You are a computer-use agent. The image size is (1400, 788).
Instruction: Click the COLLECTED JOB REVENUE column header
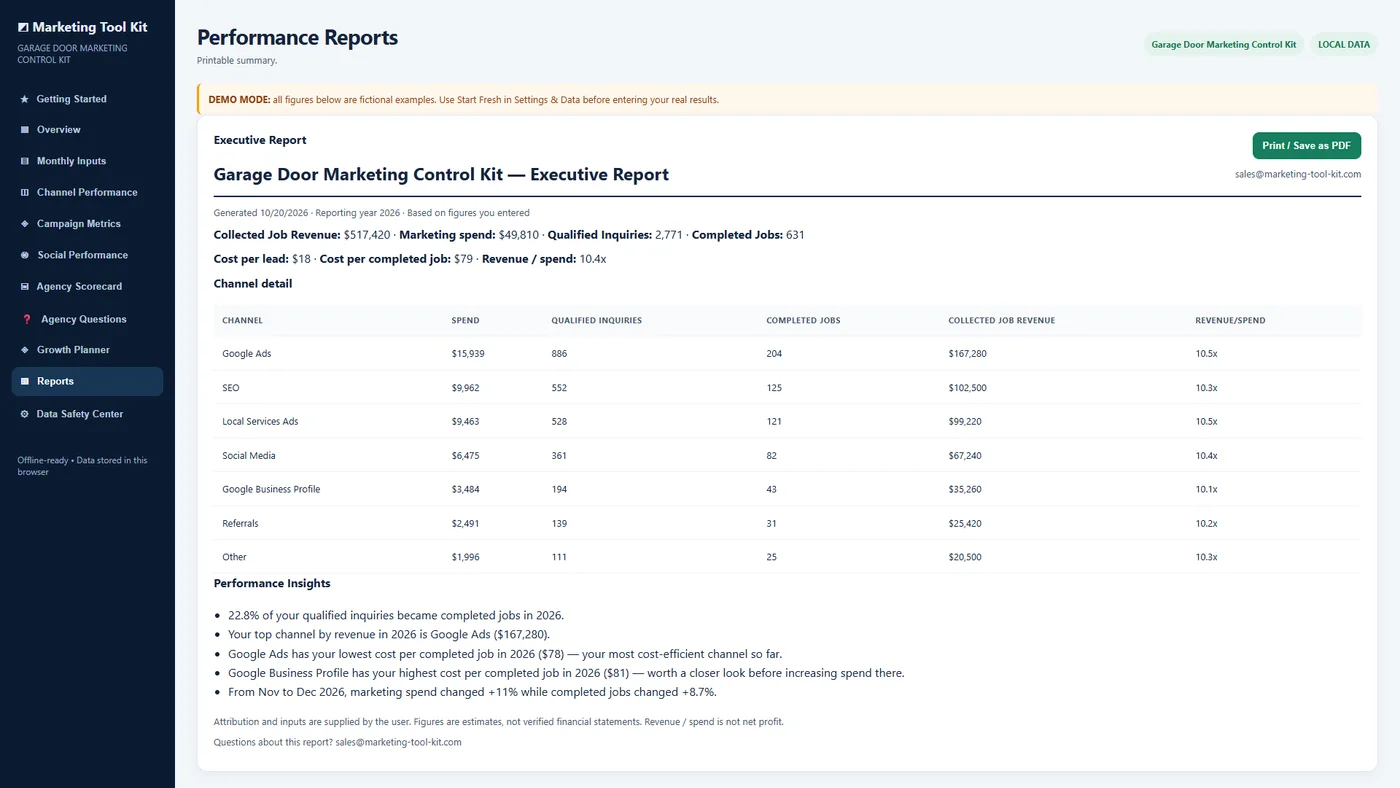tap(1001, 320)
